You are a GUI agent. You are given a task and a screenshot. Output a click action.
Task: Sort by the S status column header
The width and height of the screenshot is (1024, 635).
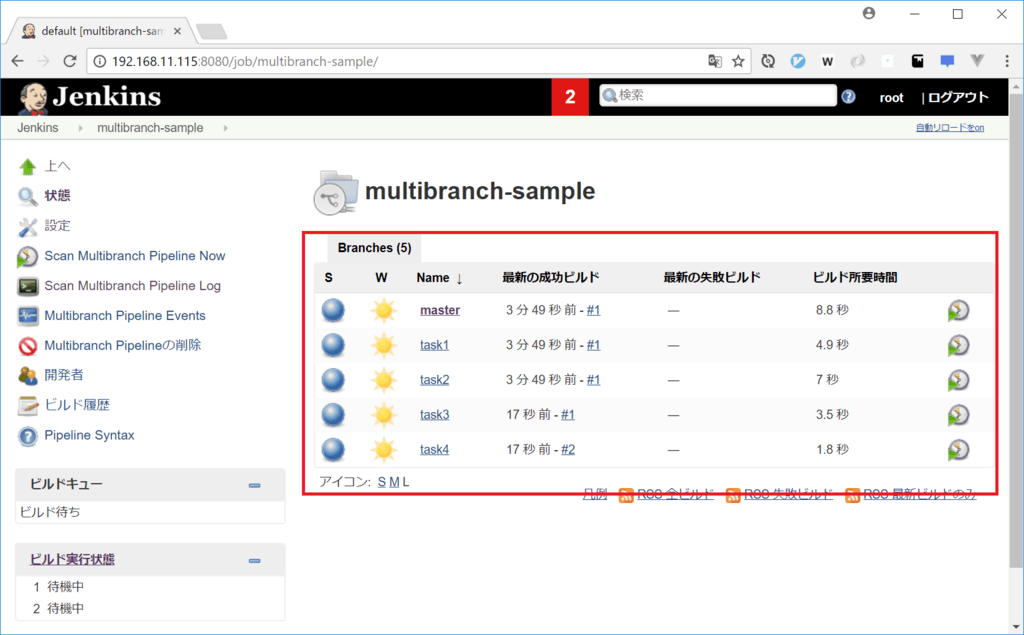click(x=328, y=278)
